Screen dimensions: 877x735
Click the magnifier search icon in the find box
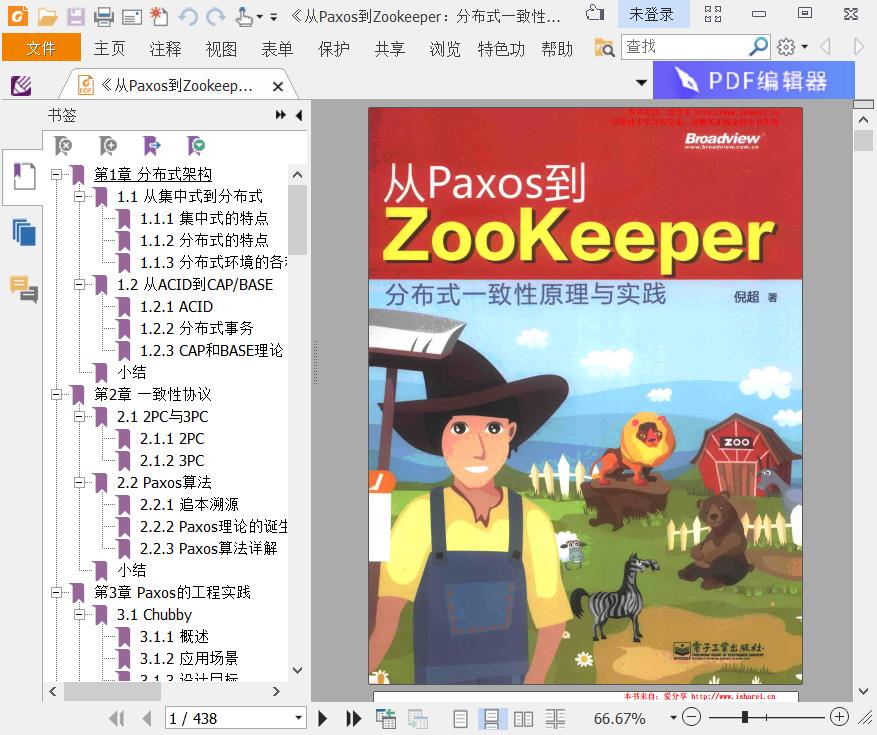[x=758, y=47]
